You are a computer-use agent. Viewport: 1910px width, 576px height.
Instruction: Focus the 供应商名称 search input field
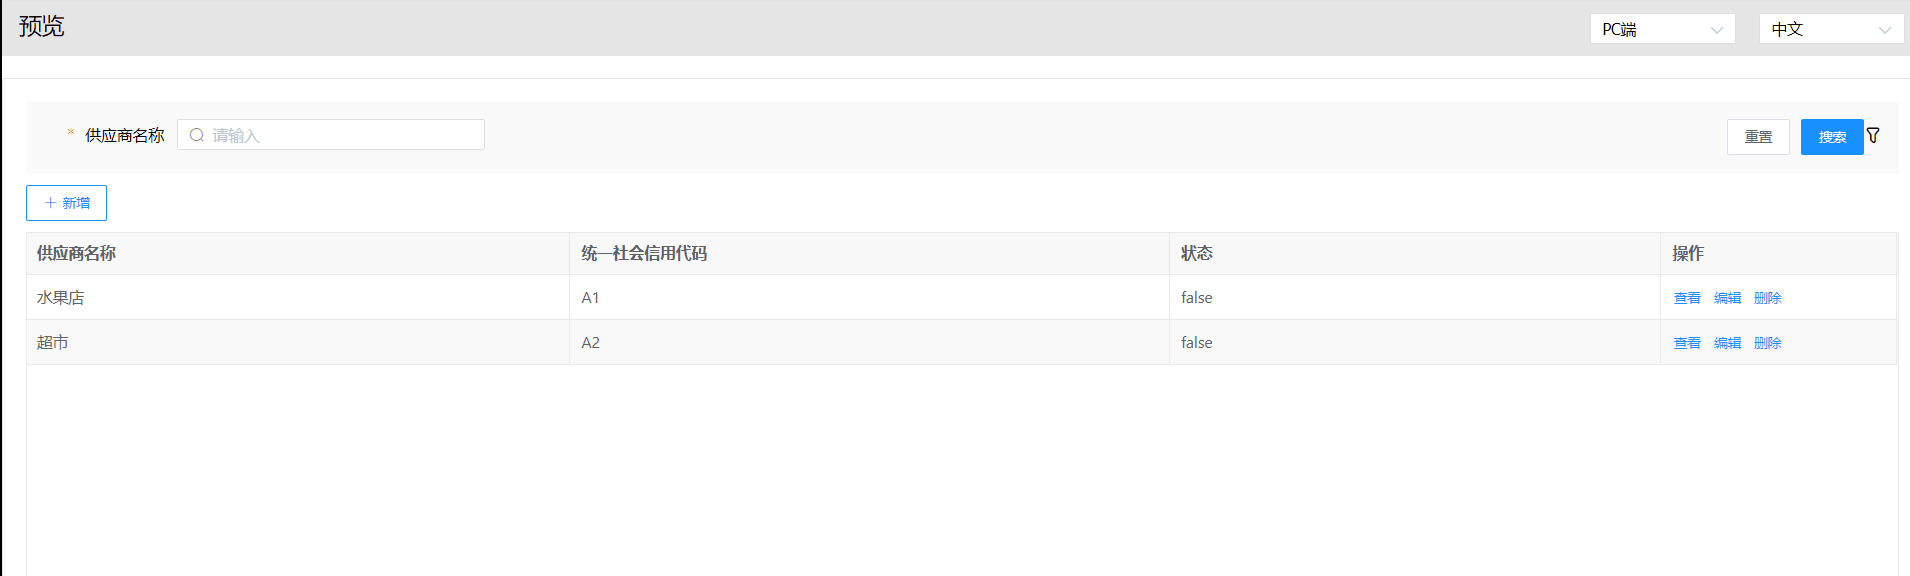340,135
